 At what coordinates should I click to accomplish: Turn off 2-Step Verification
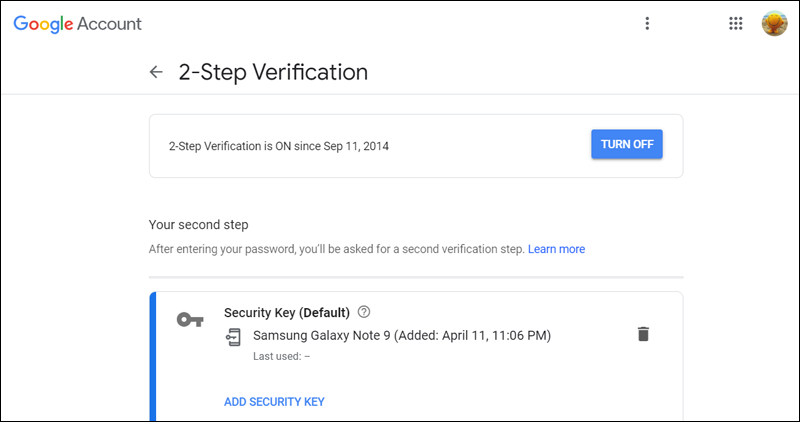click(627, 144)
